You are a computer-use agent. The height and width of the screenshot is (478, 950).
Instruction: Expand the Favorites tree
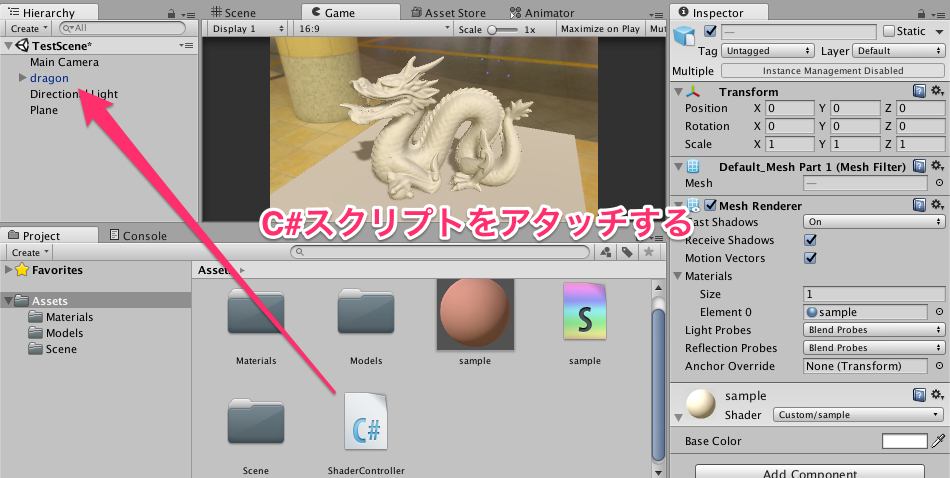pos(8,270)
